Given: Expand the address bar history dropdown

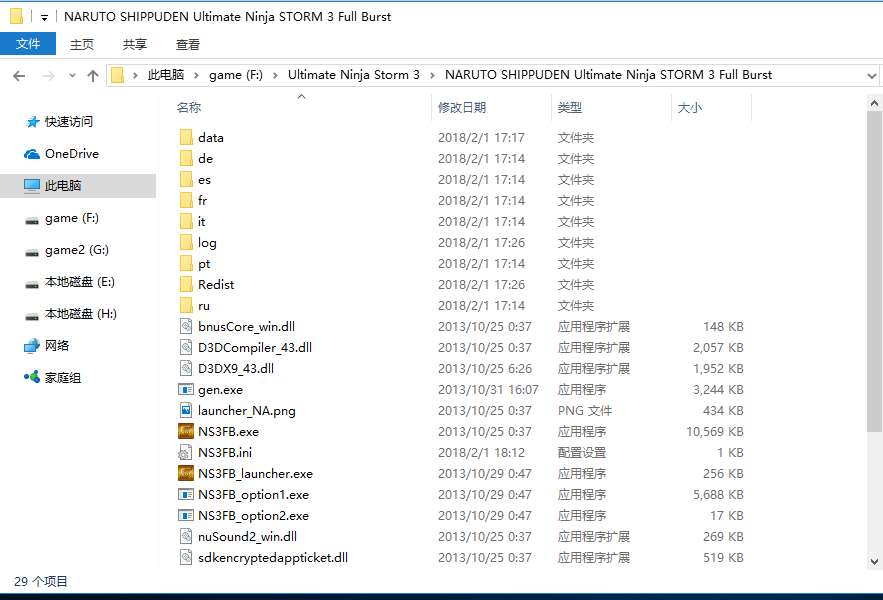Looking at the screenshot, I should pyautogui.click(x=871, y=75).
